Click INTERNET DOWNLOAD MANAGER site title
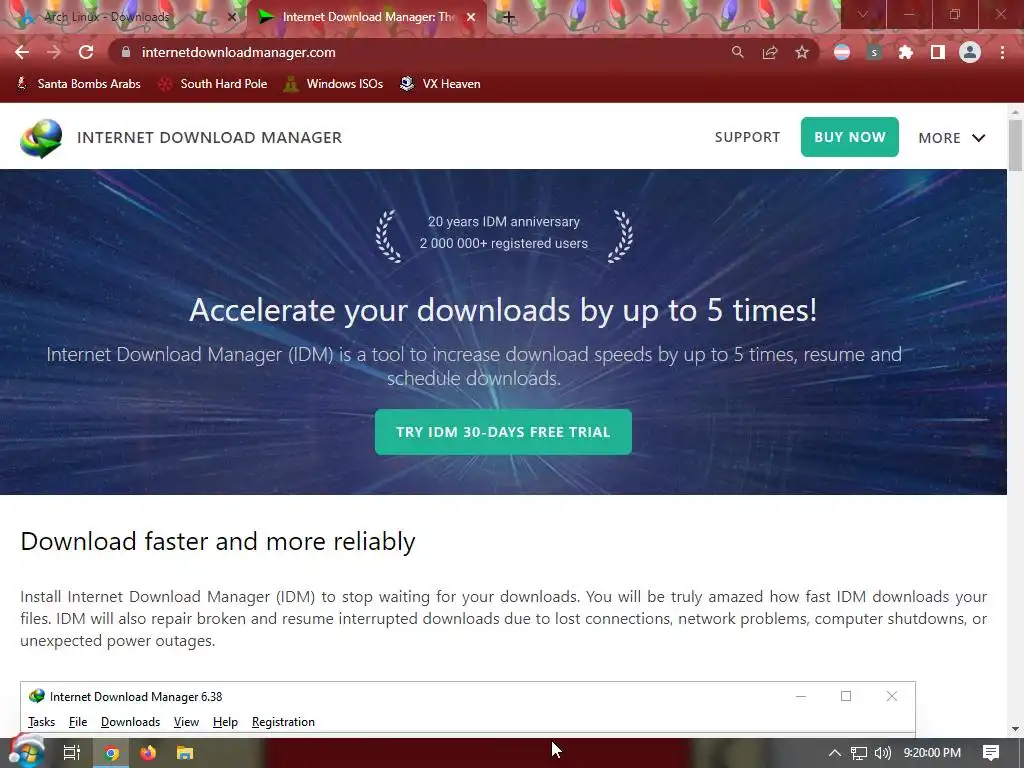 tap(210, 137)
